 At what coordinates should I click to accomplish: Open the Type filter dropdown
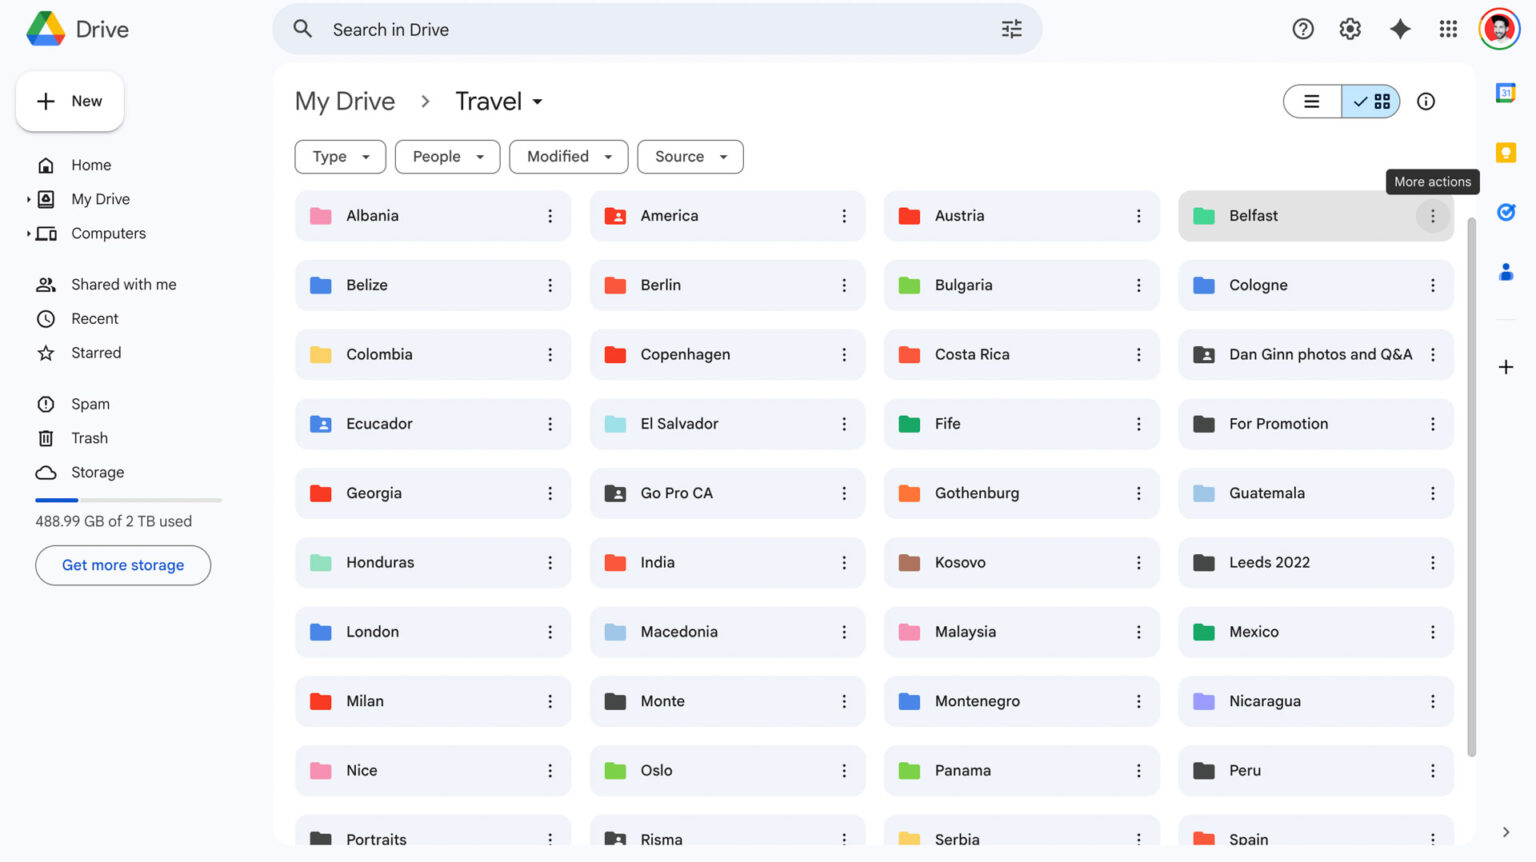click(x=340, y=157)
